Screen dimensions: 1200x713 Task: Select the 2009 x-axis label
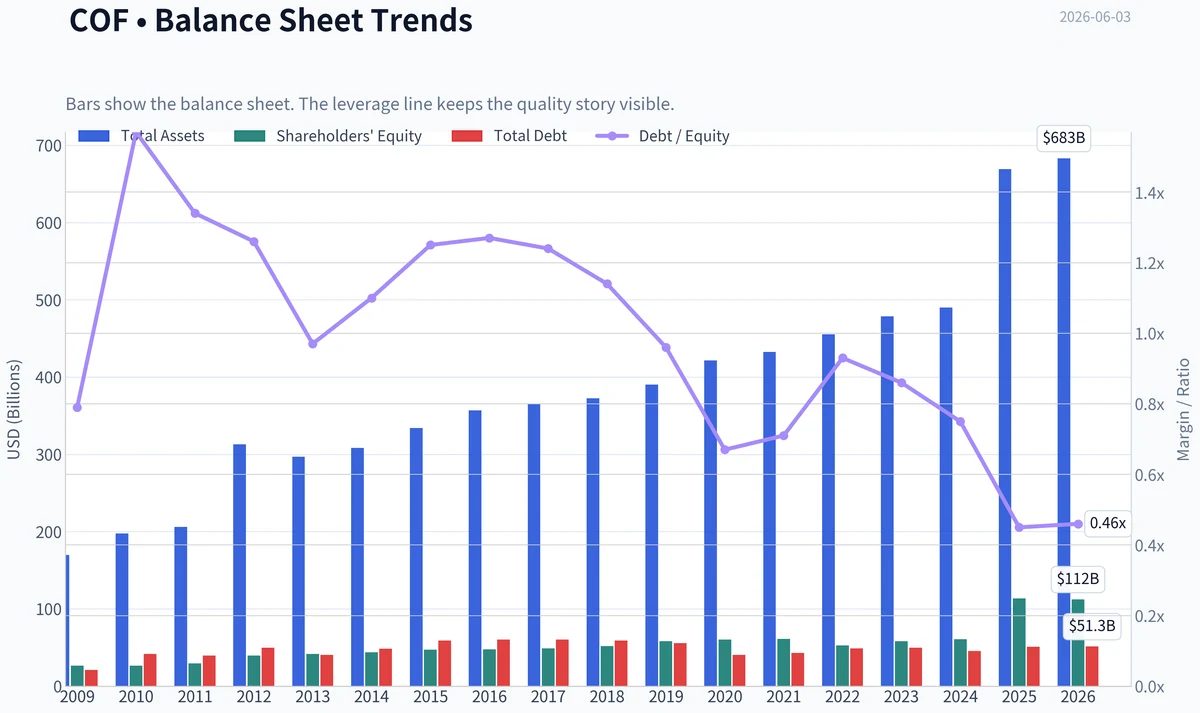coord(77,696)
